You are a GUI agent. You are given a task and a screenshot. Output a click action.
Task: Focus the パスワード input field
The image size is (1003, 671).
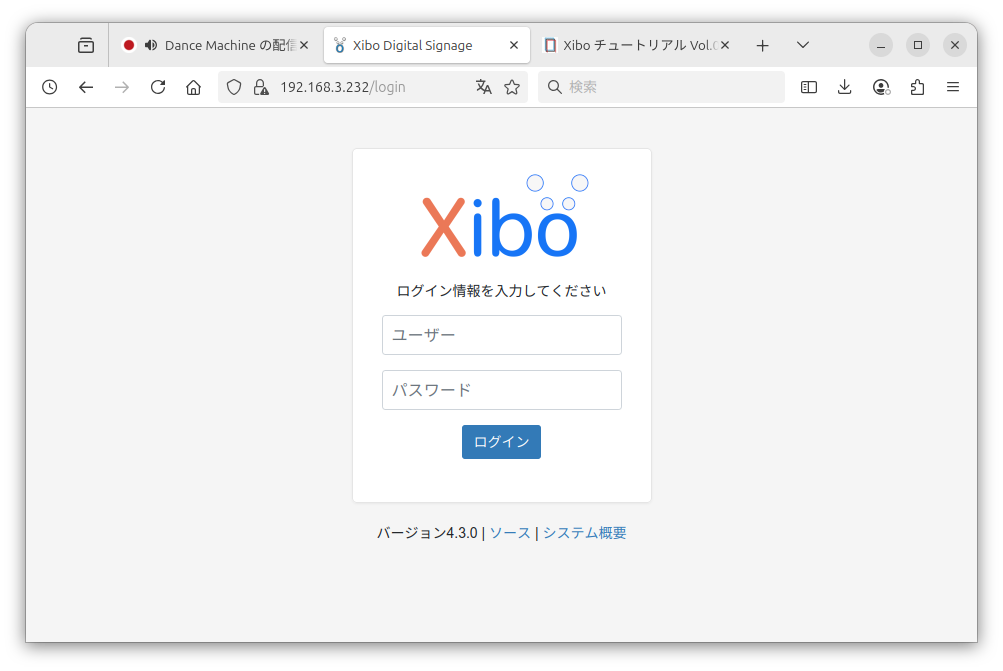pyautogui.click(x=502, y=390)
